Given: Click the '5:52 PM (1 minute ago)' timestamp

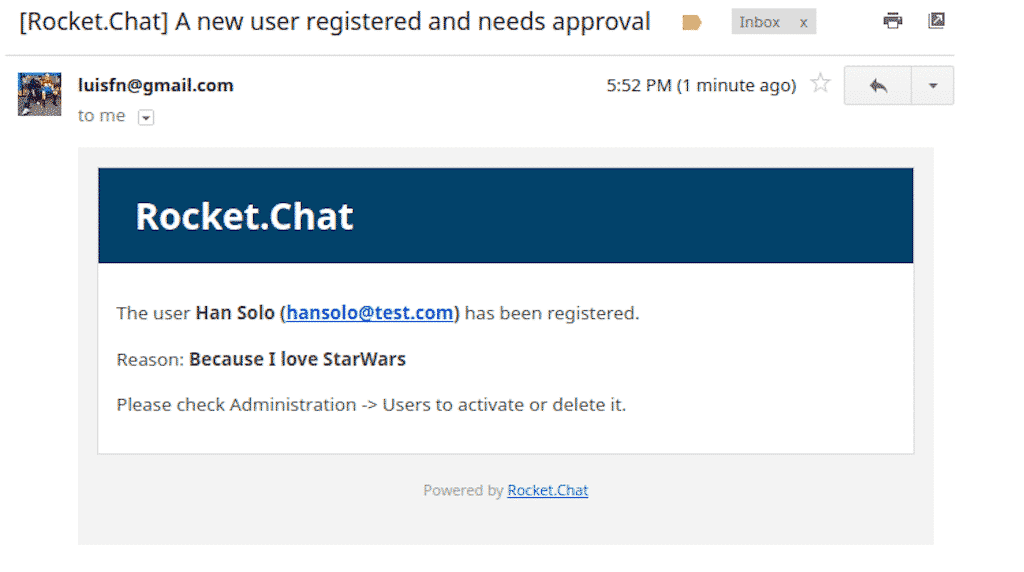Looking at the screenshot, I should click(x=701, y=86).
